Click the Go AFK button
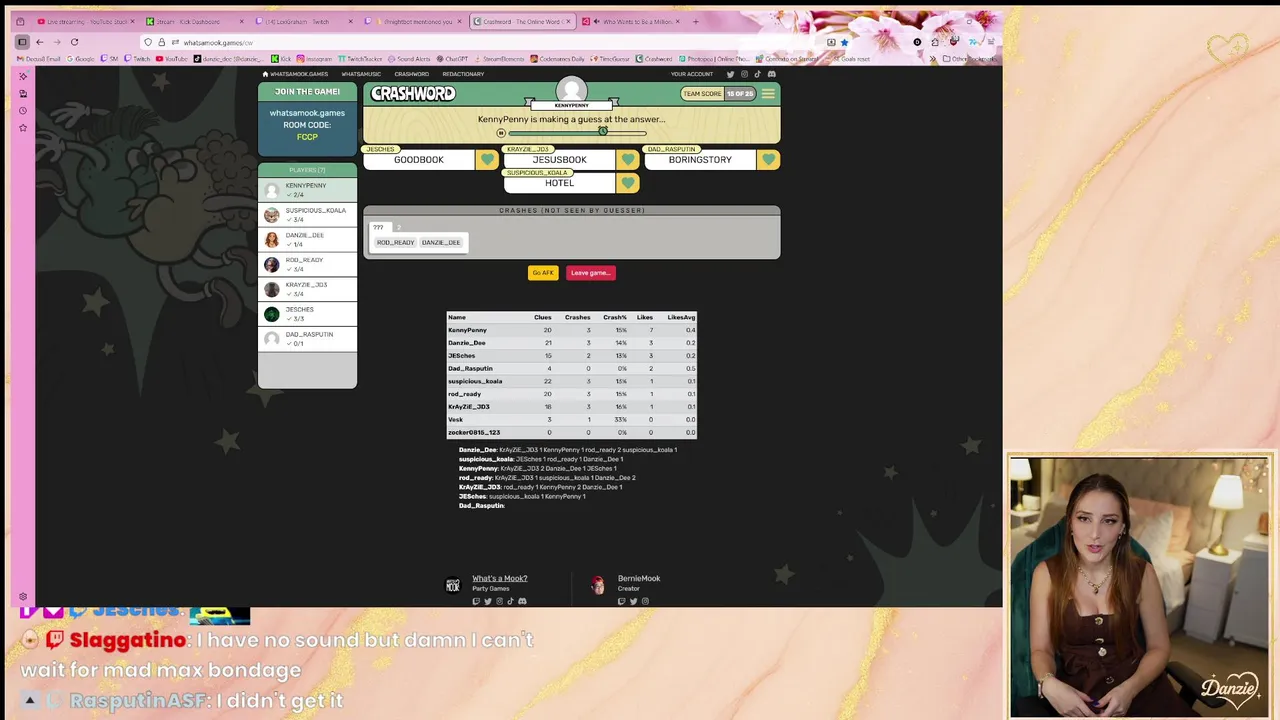The width and height of the screenshot is (1280, 720). click(x=543, y=273)
